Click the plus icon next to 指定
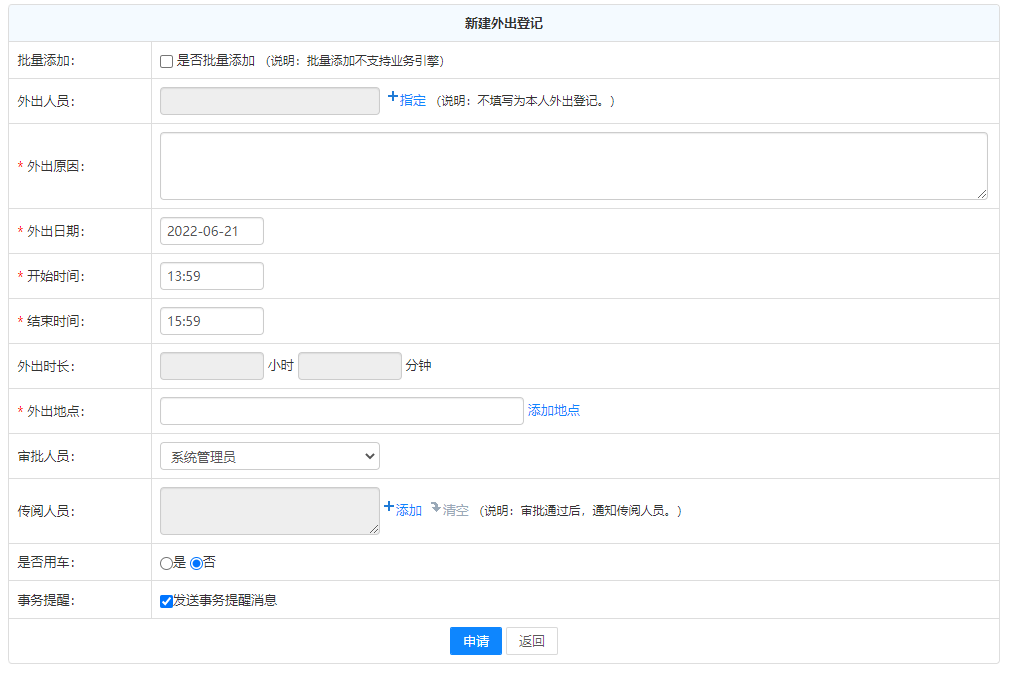The height and width of the screenshot is (674, 1011). coord(393,98)
